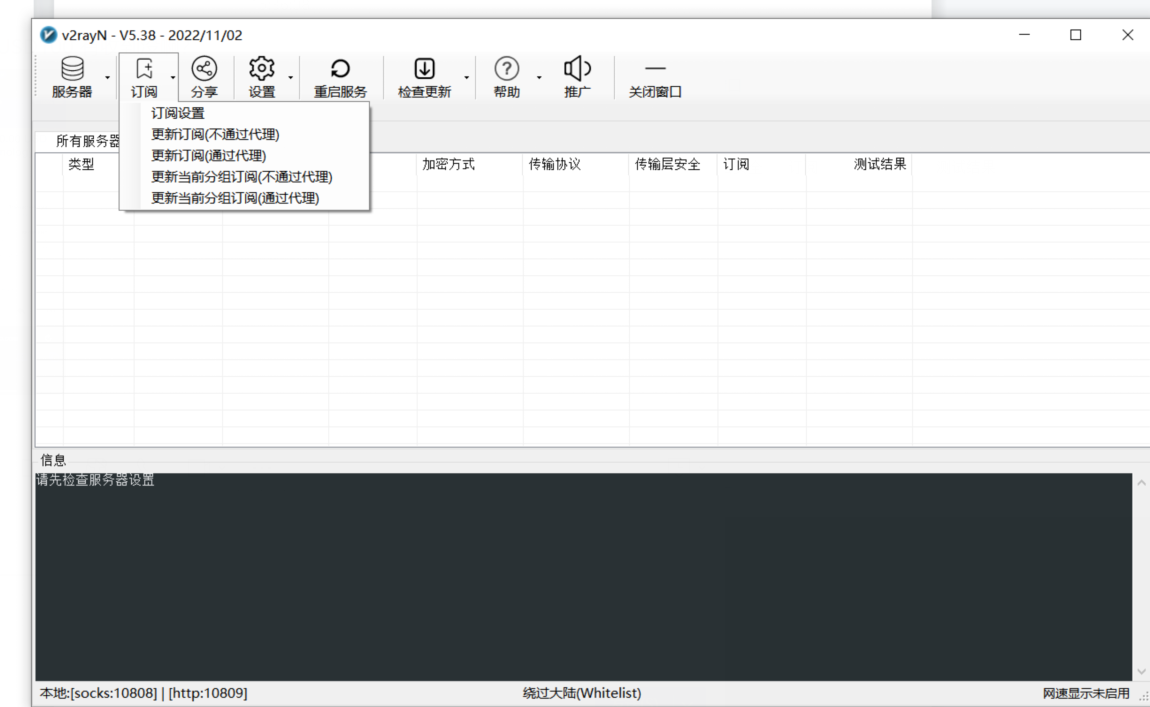
Task: Open the 分享 share icon
Action: pyautogui.click(x=204, y=69)
